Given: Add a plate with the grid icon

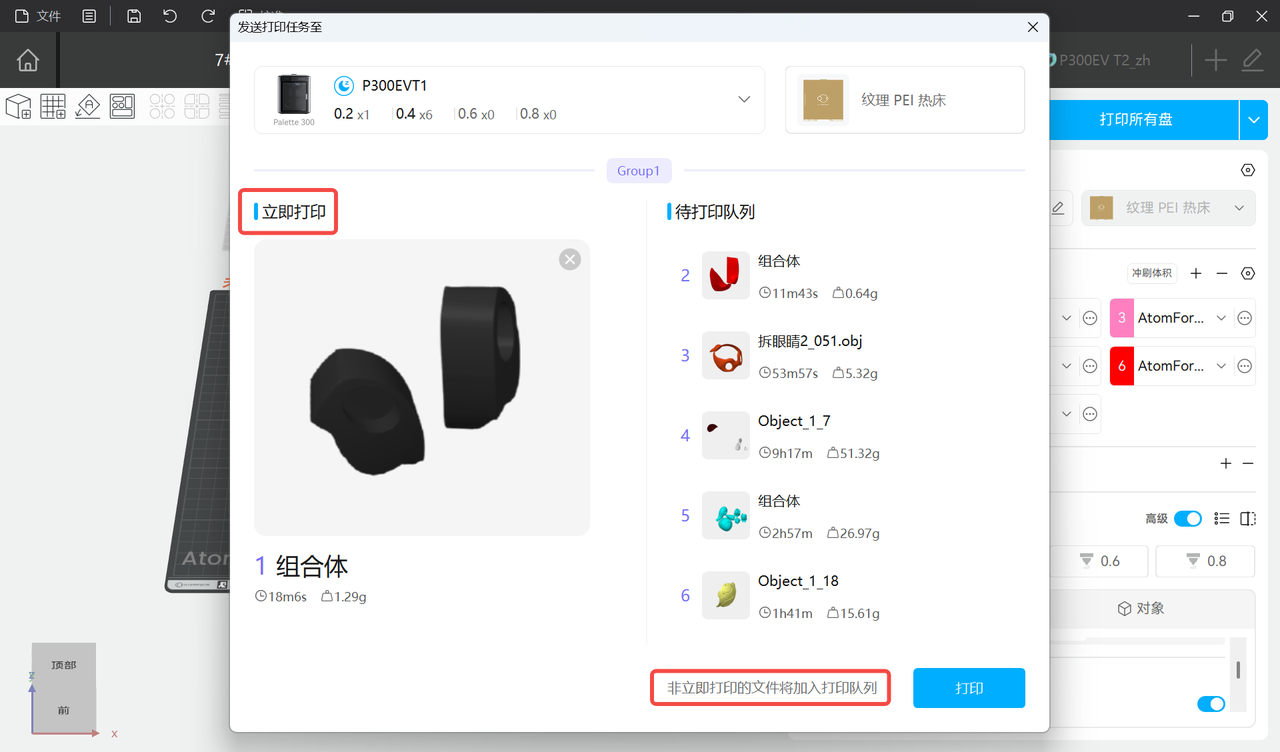Looking at the screenshot, I should (53, 106).
